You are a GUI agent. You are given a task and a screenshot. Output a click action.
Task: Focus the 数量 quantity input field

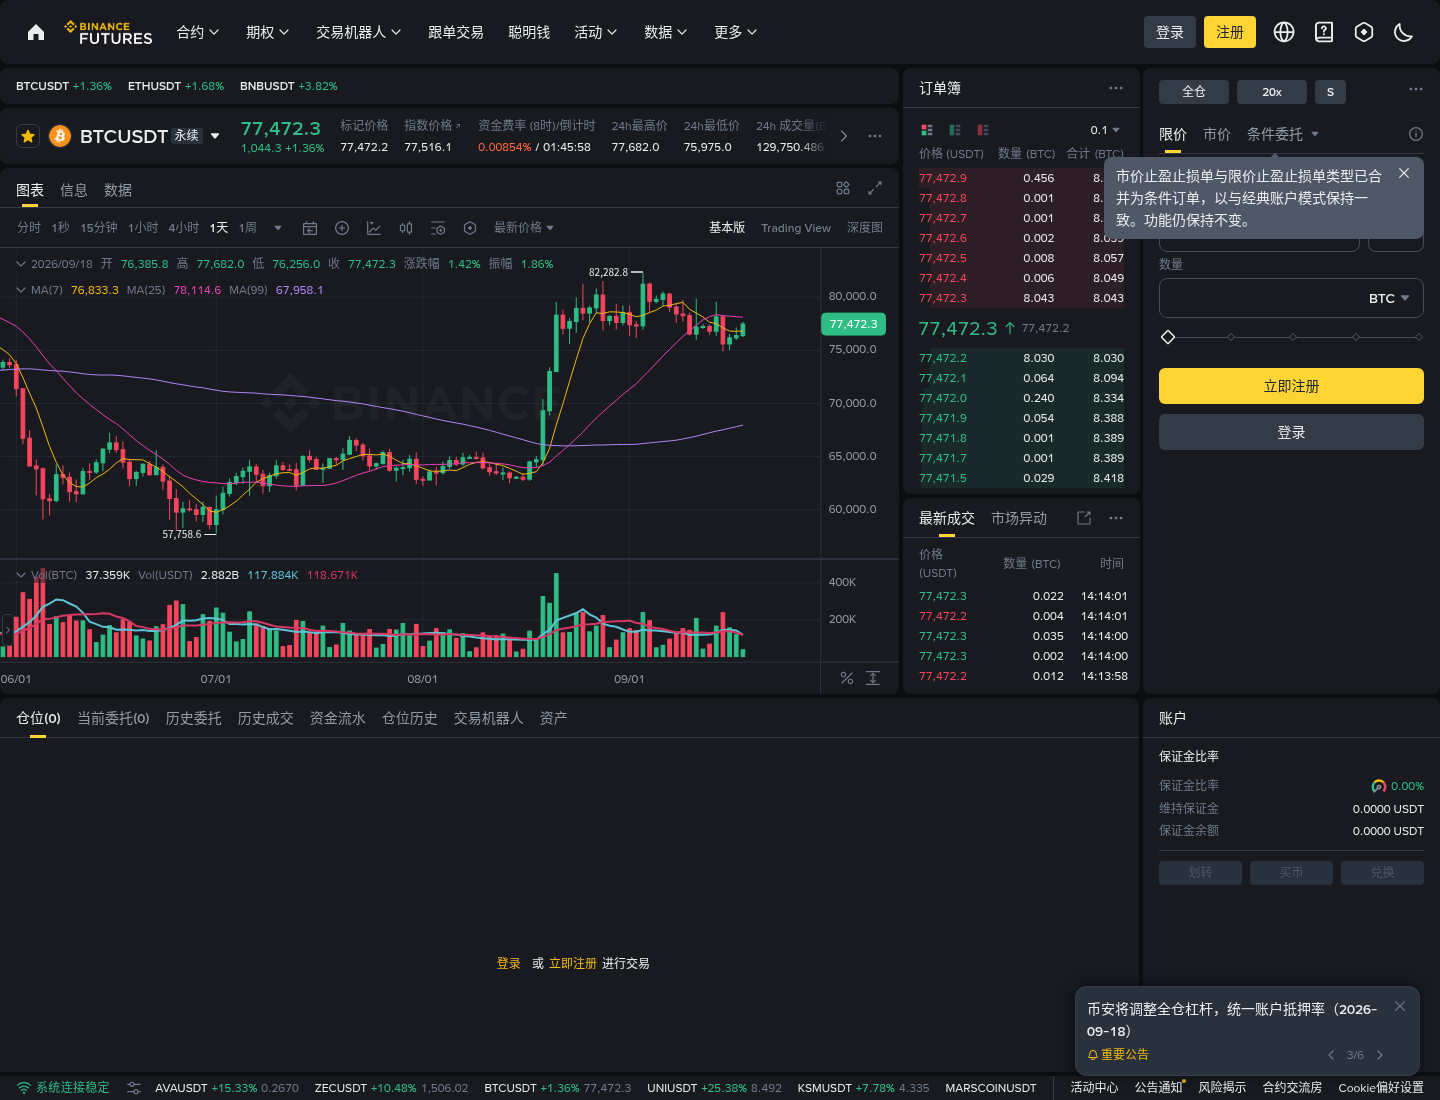(x=1291, y=298)
